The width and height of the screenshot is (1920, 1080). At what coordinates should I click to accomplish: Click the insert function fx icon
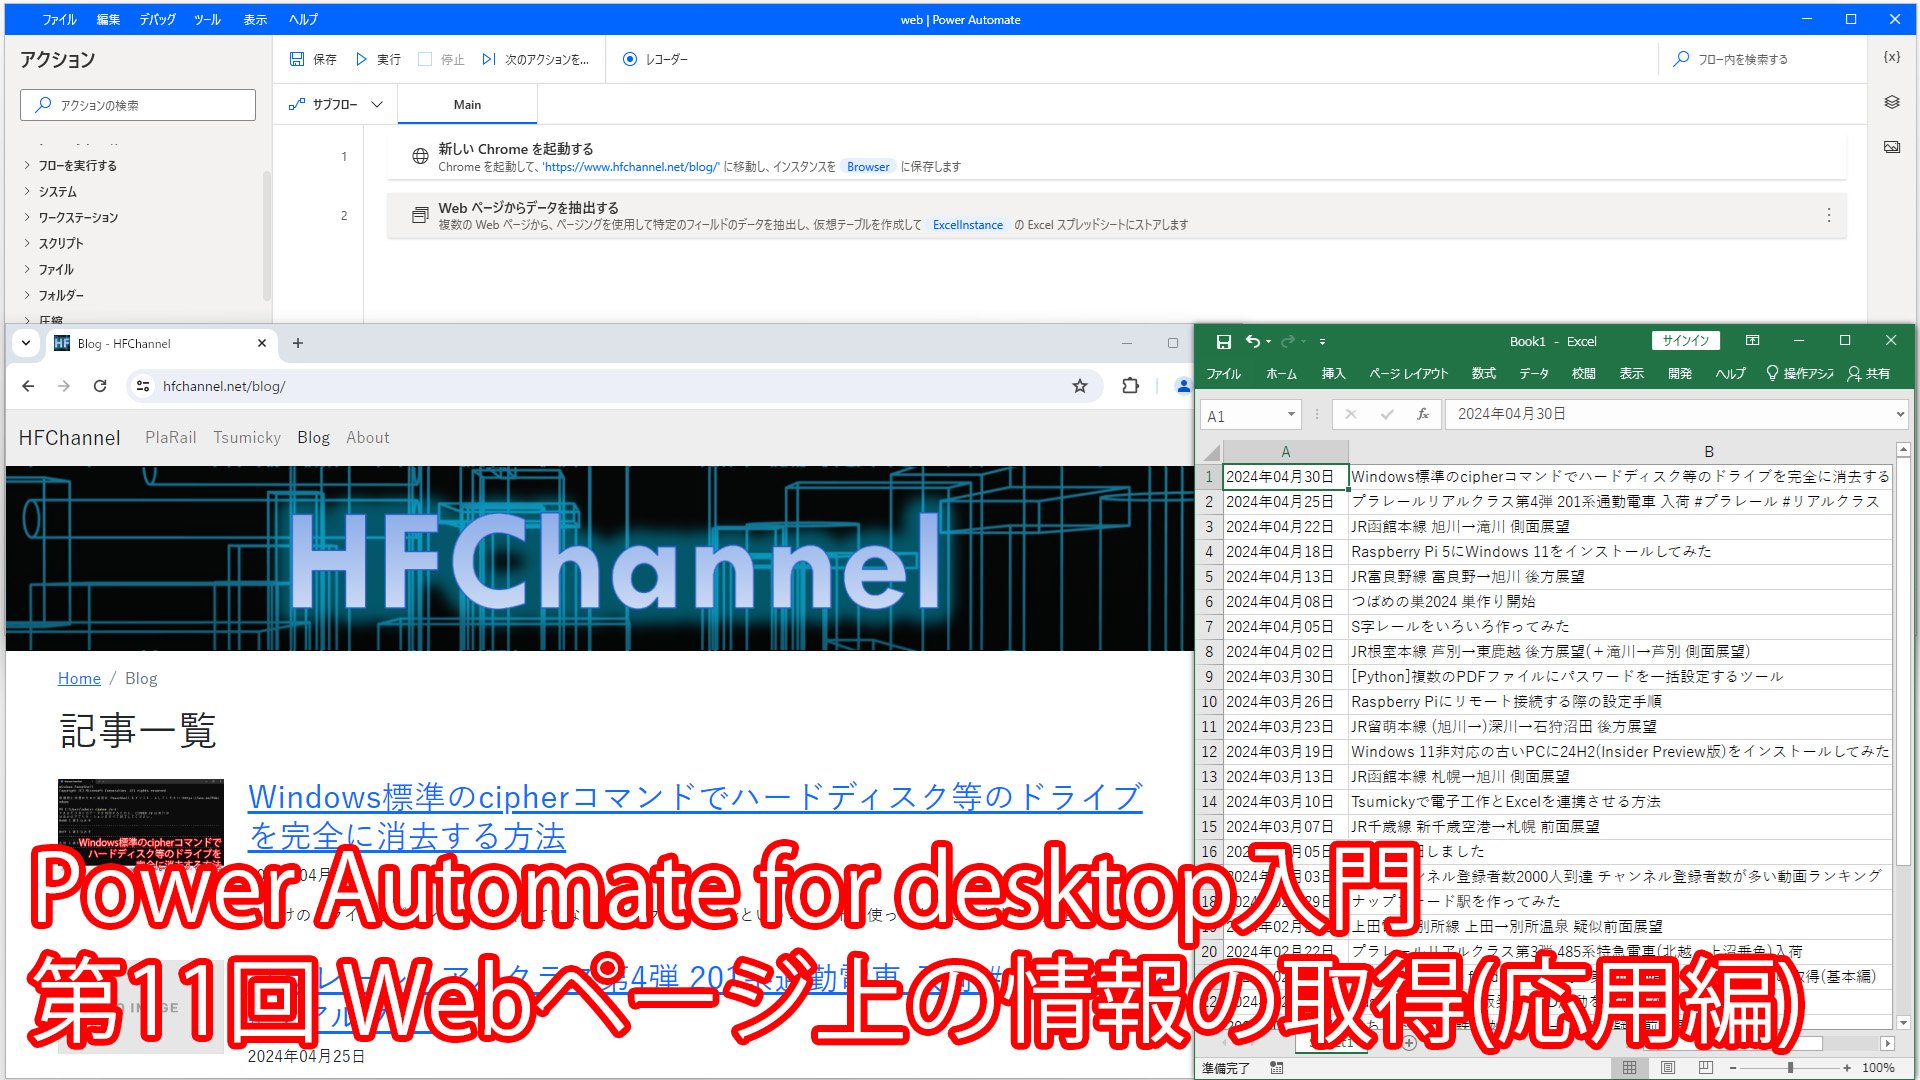point(1422,414)
